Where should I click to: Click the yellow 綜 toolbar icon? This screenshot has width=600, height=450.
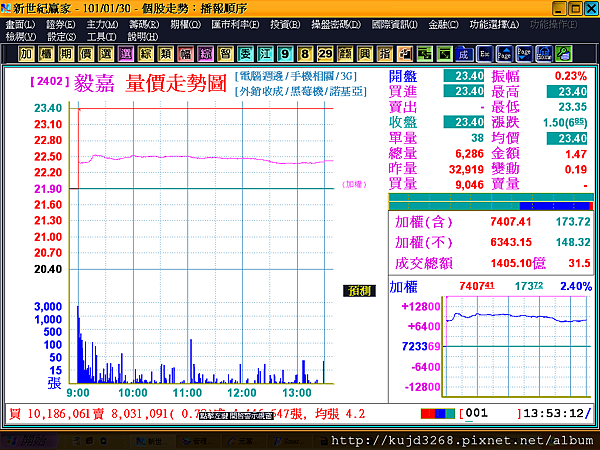pyautogui.click(x=145, y=54)
